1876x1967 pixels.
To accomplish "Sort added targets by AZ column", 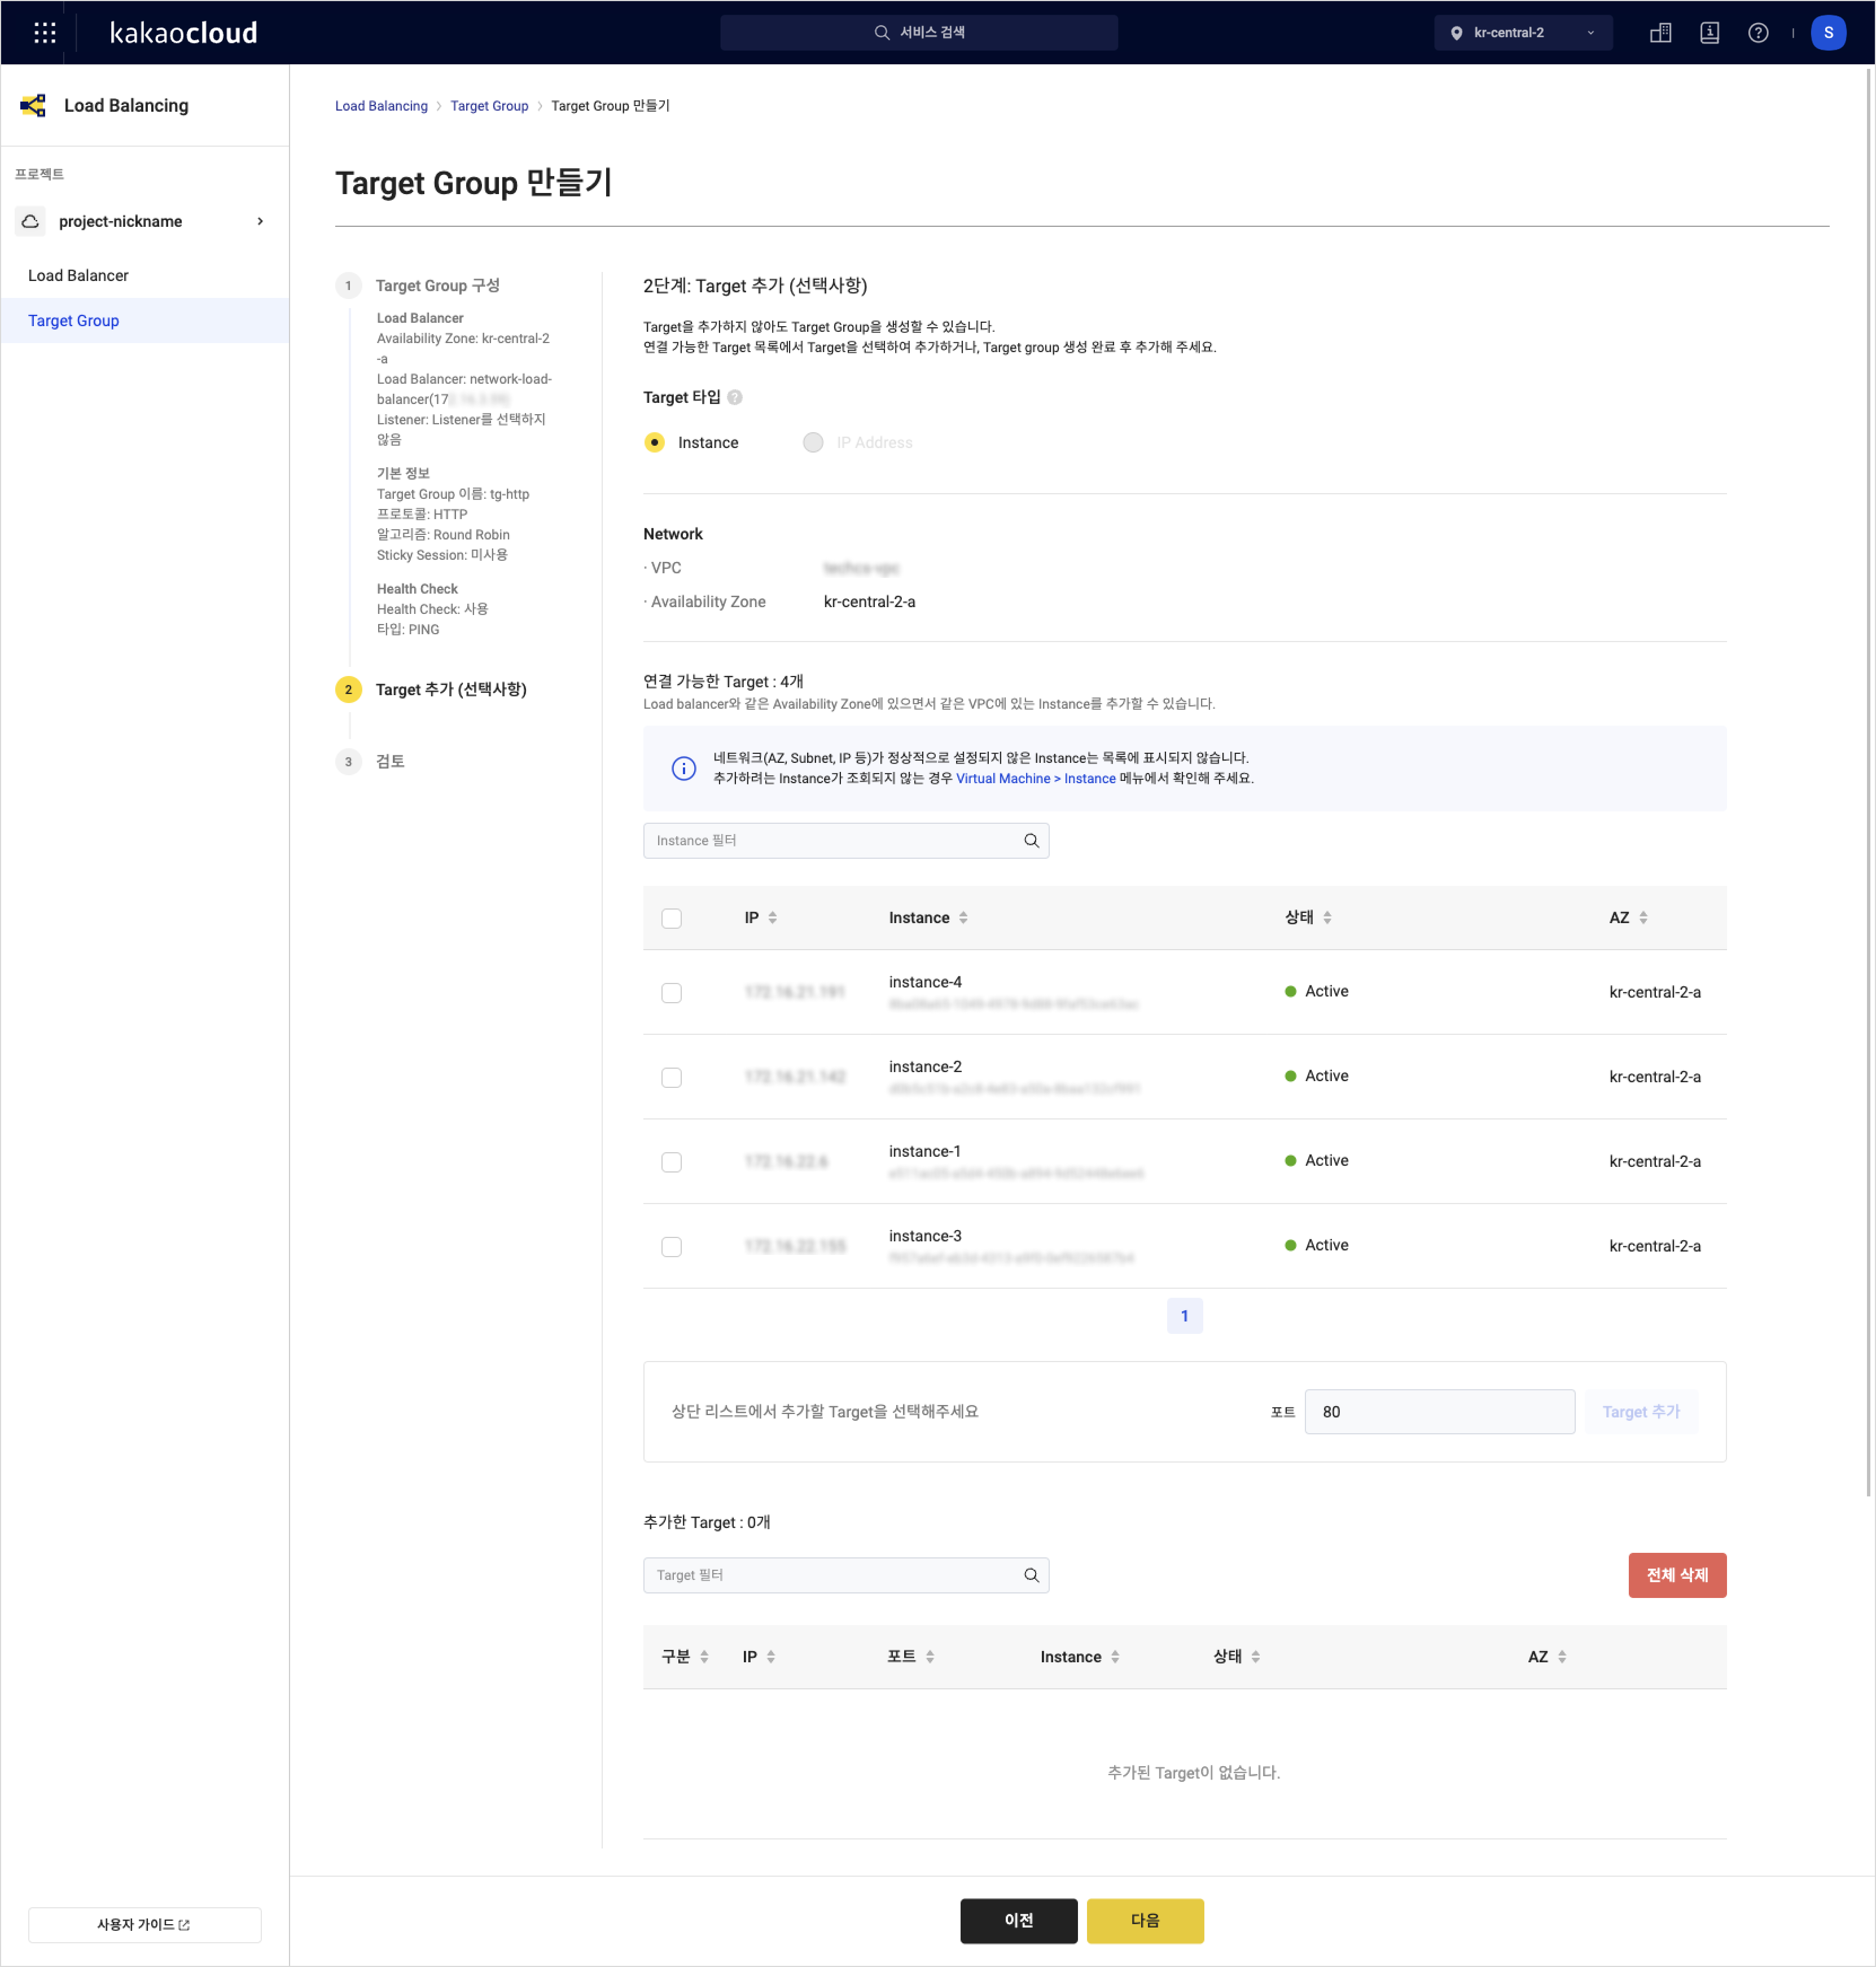I will point(1562,1657).
